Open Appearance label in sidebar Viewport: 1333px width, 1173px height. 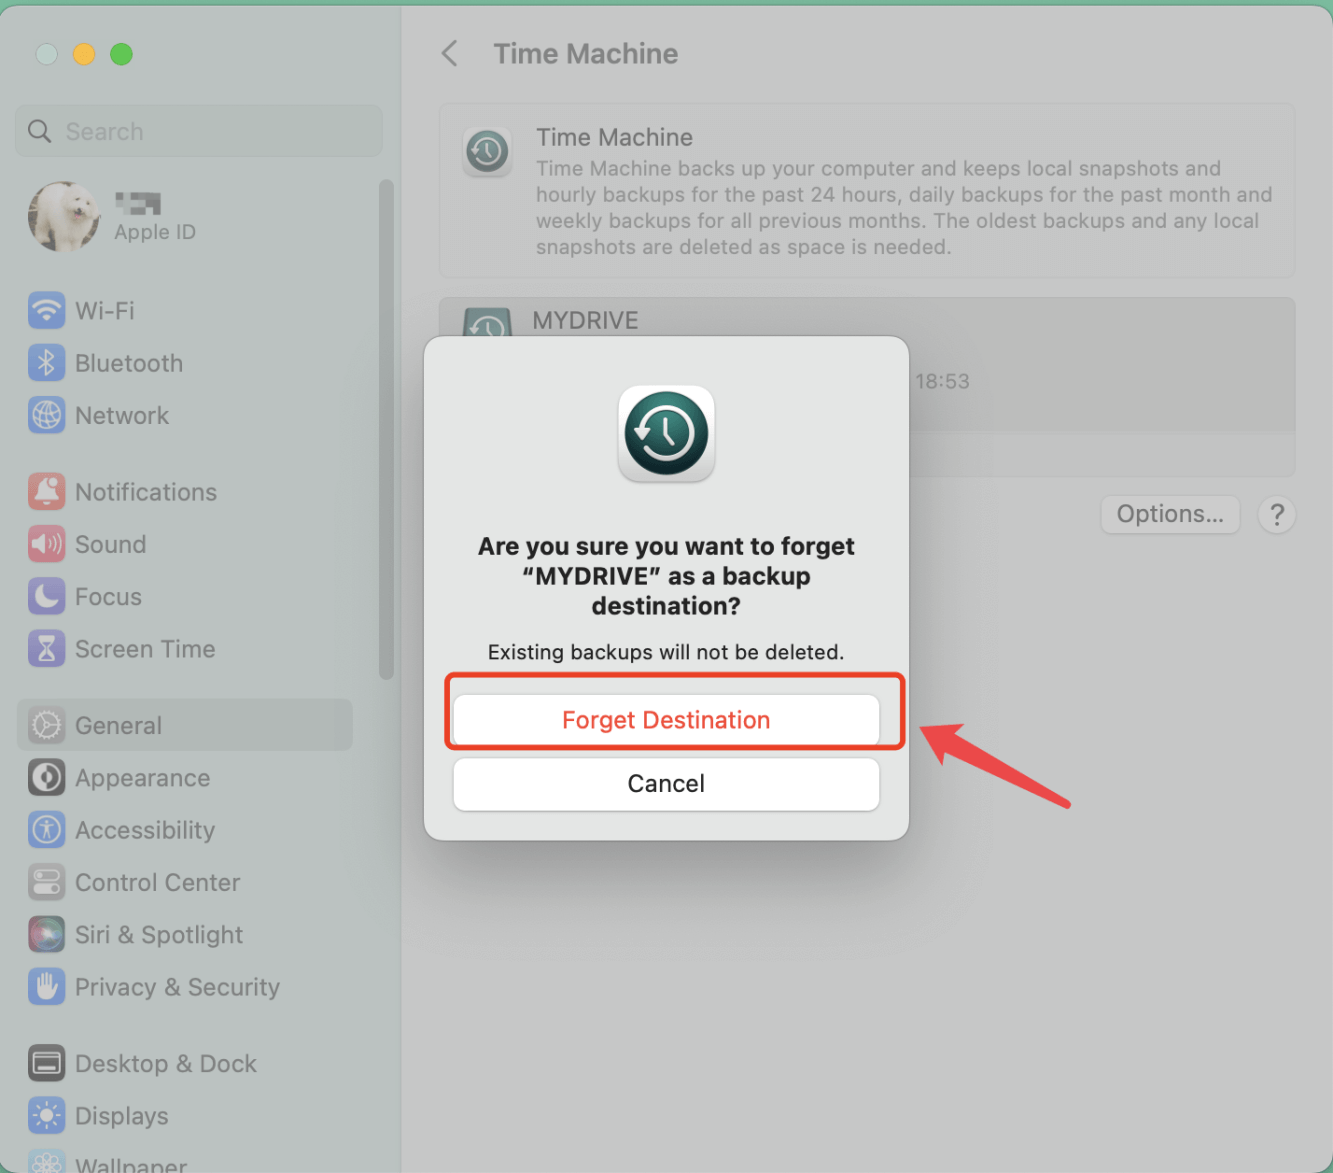click(143, 778)
